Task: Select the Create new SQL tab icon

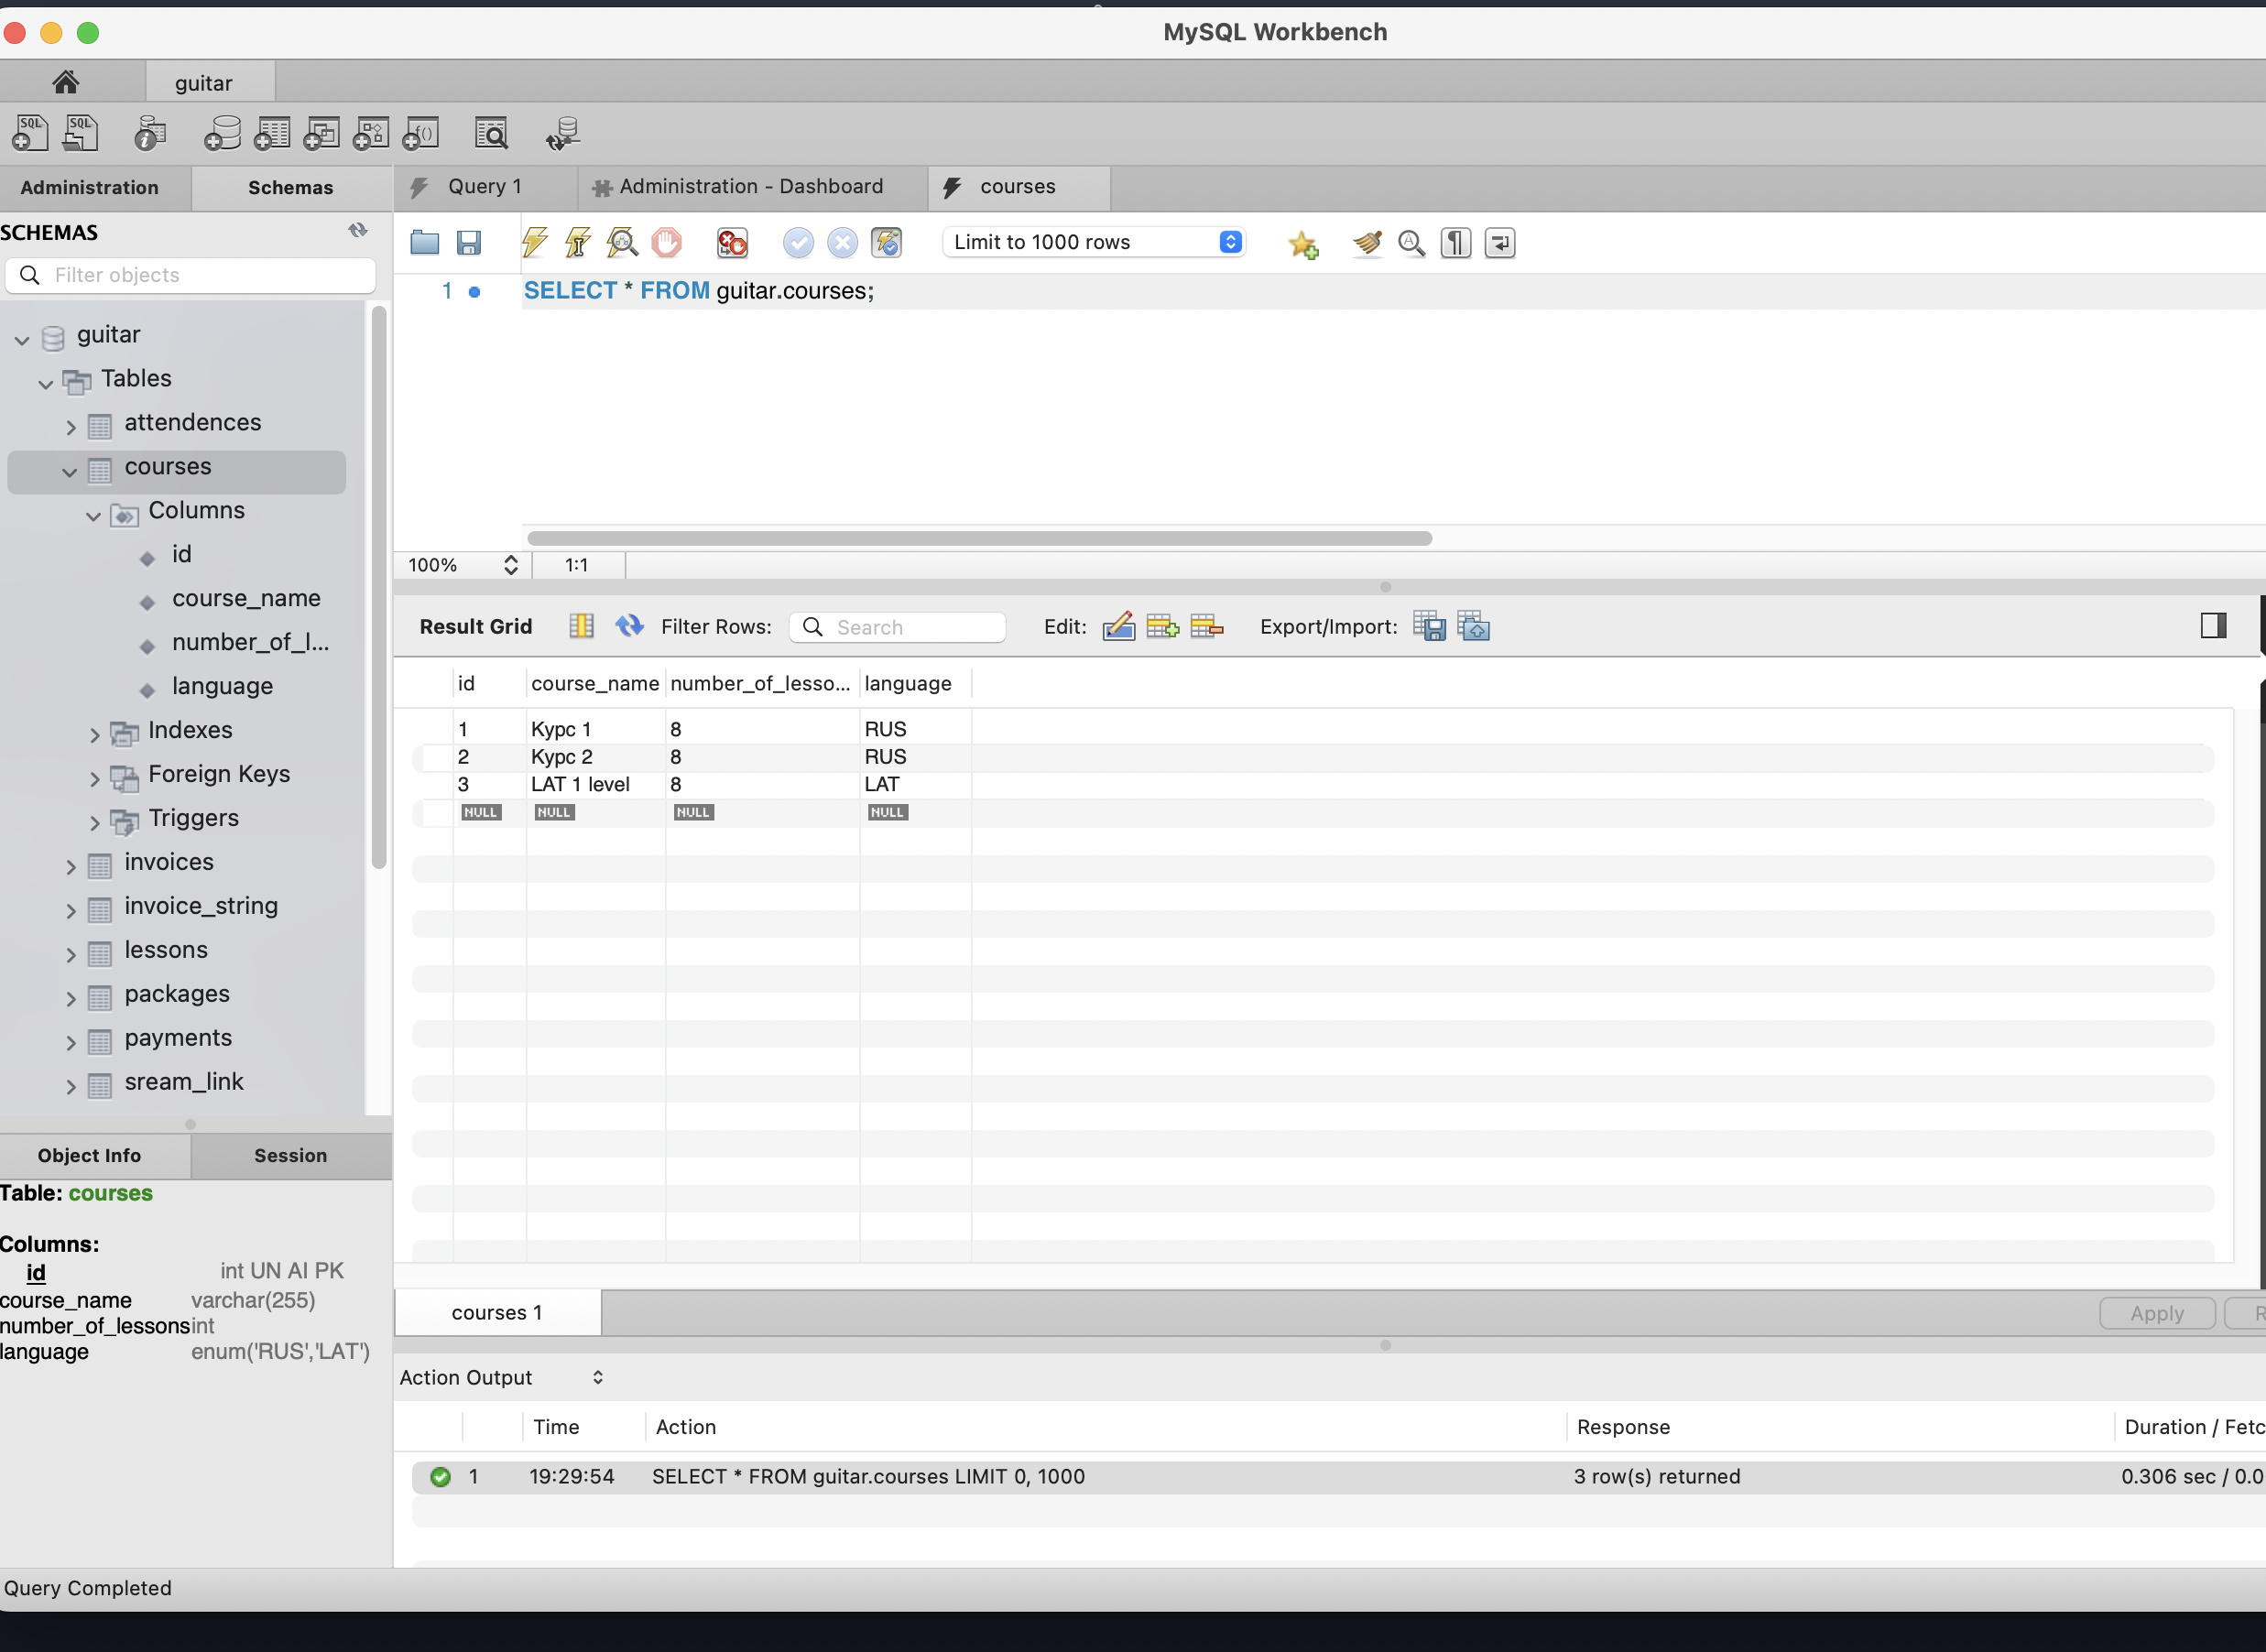Action: coord(30,132)
